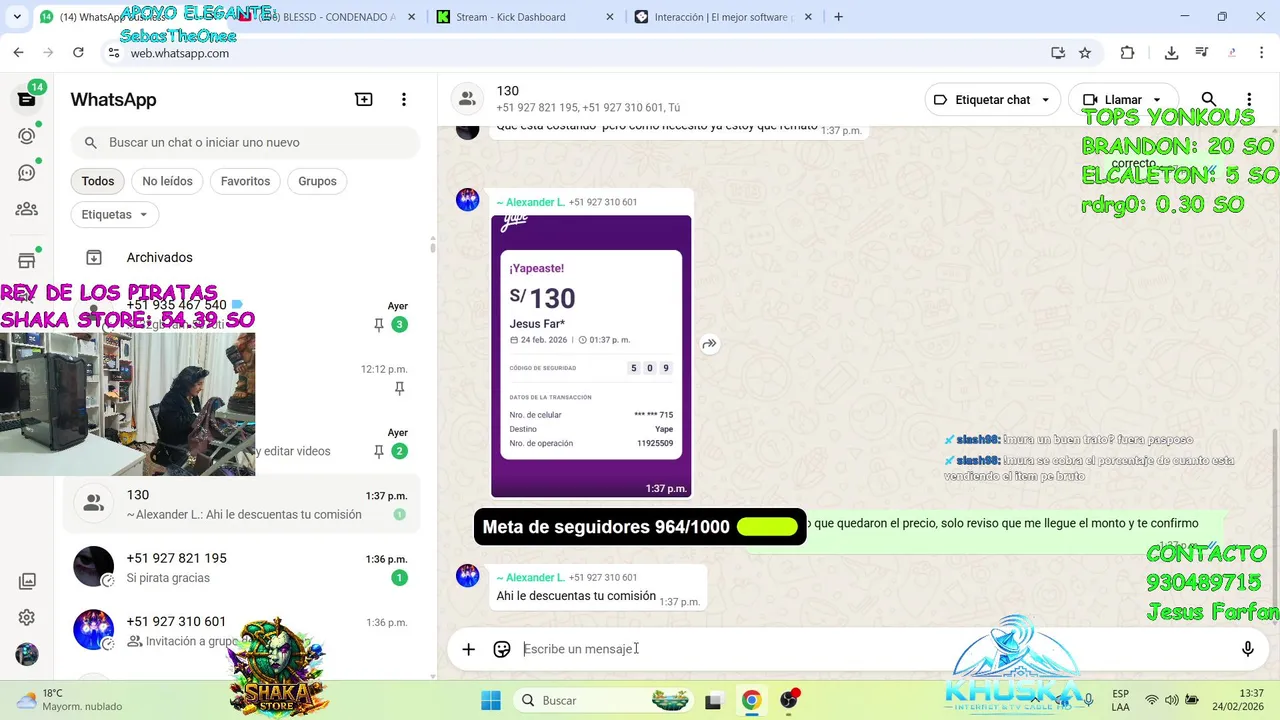Switch to Stream - Kick Dashboard tab
This screenshot has height=720, width=1280.
click(x=526, y=17)
